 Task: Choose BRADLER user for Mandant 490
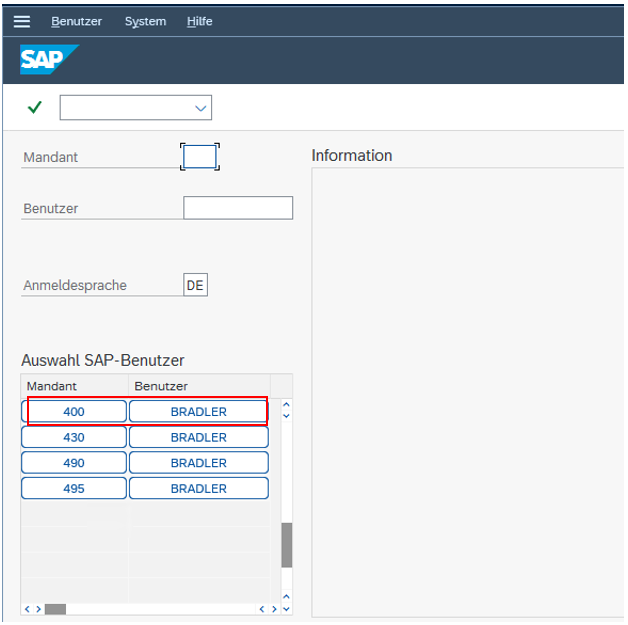[198, 463]
